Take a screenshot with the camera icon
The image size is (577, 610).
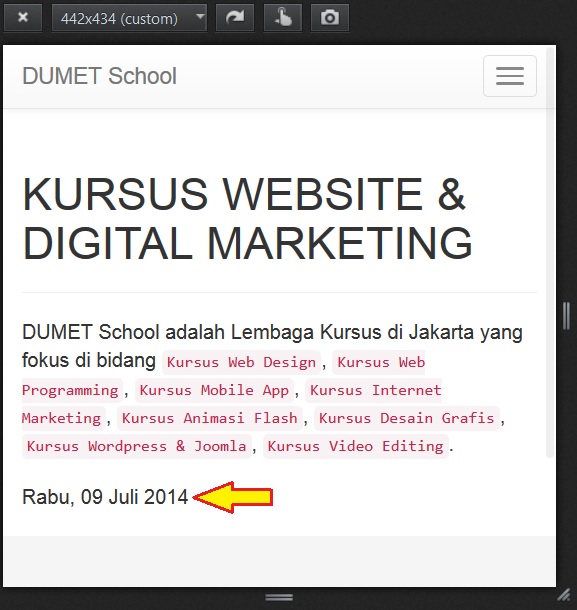[x=330, y=18]
